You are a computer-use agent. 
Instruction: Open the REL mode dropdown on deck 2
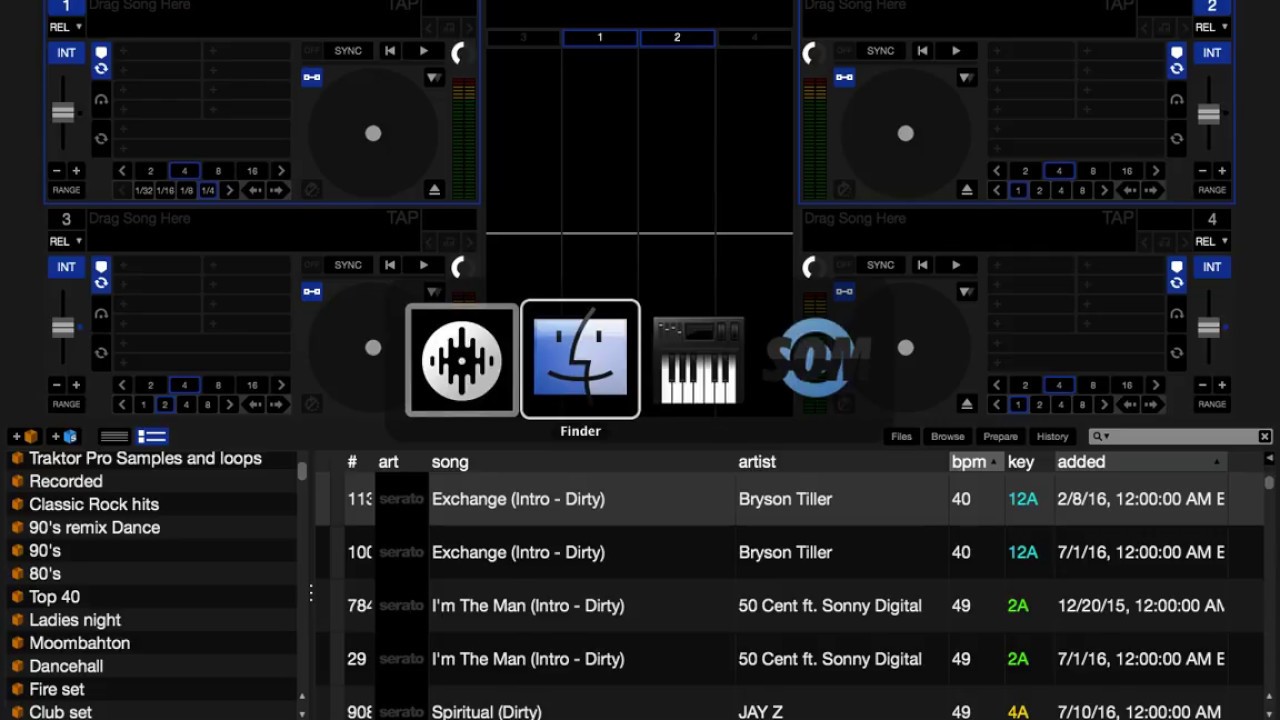(x=1212, y=27)
